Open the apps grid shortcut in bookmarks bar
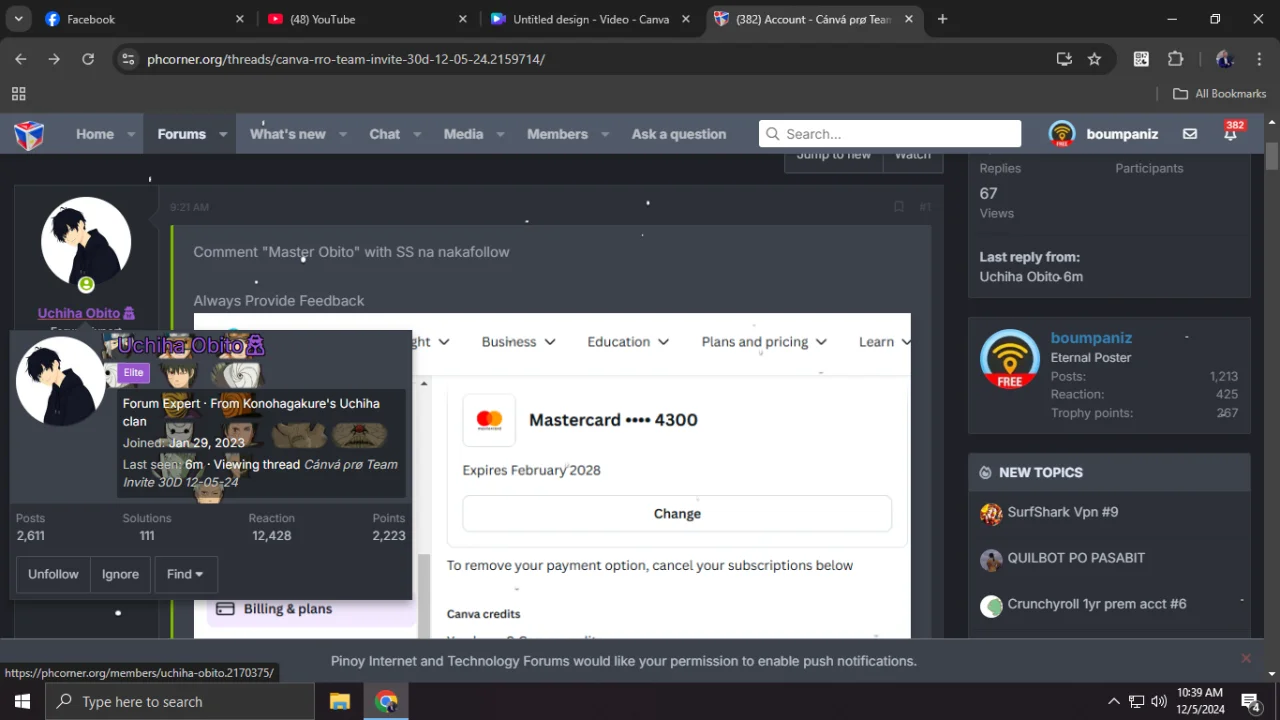The width and height of the screenshot is (1280, 720). pyautogui.click(x=18, y=94)
